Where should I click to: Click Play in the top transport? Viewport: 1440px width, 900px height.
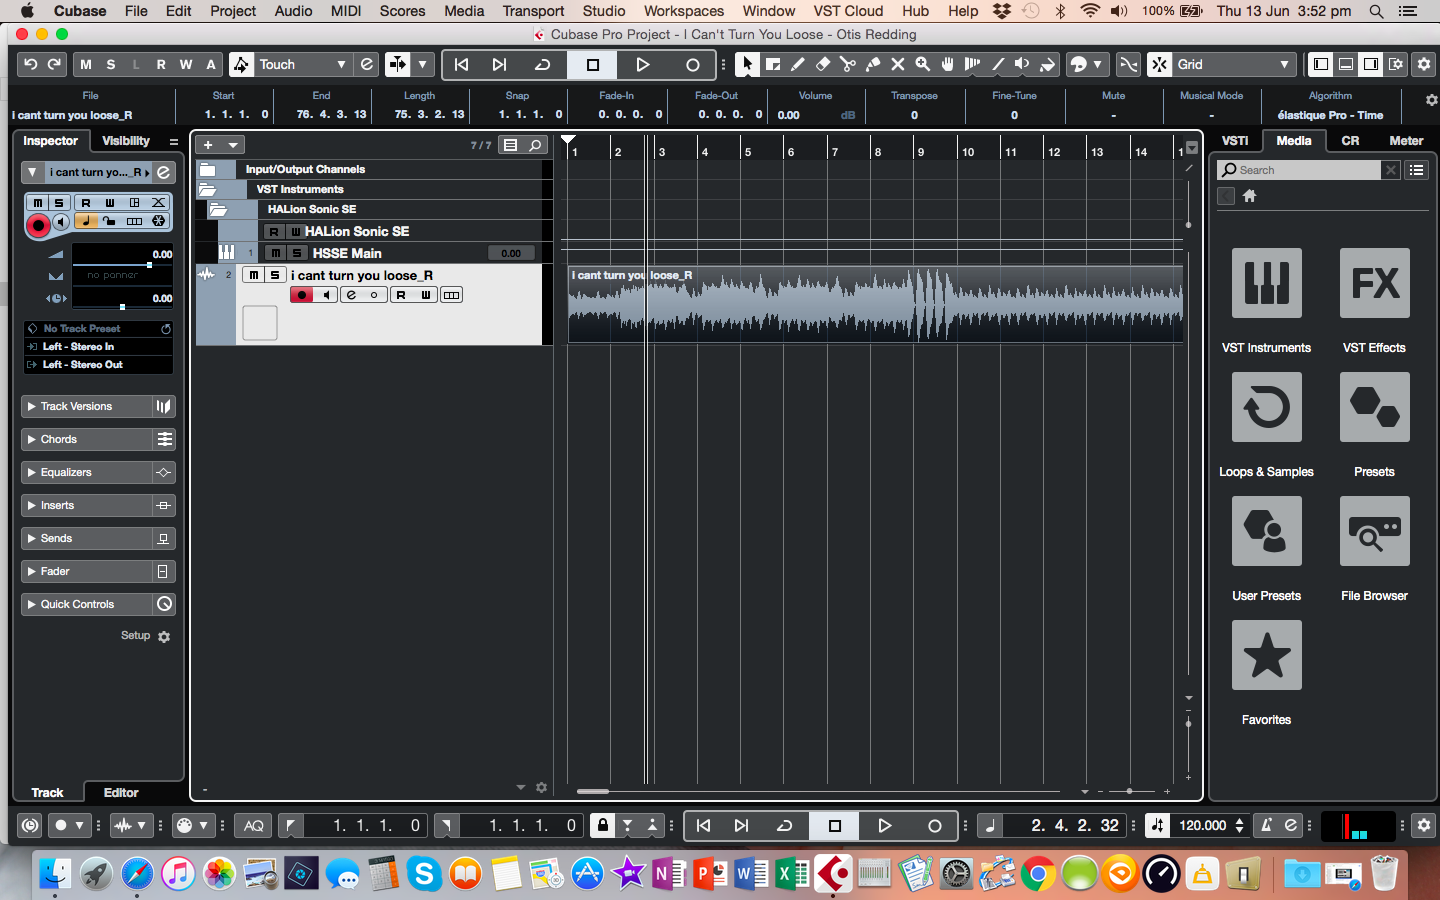tap(643, 65)
